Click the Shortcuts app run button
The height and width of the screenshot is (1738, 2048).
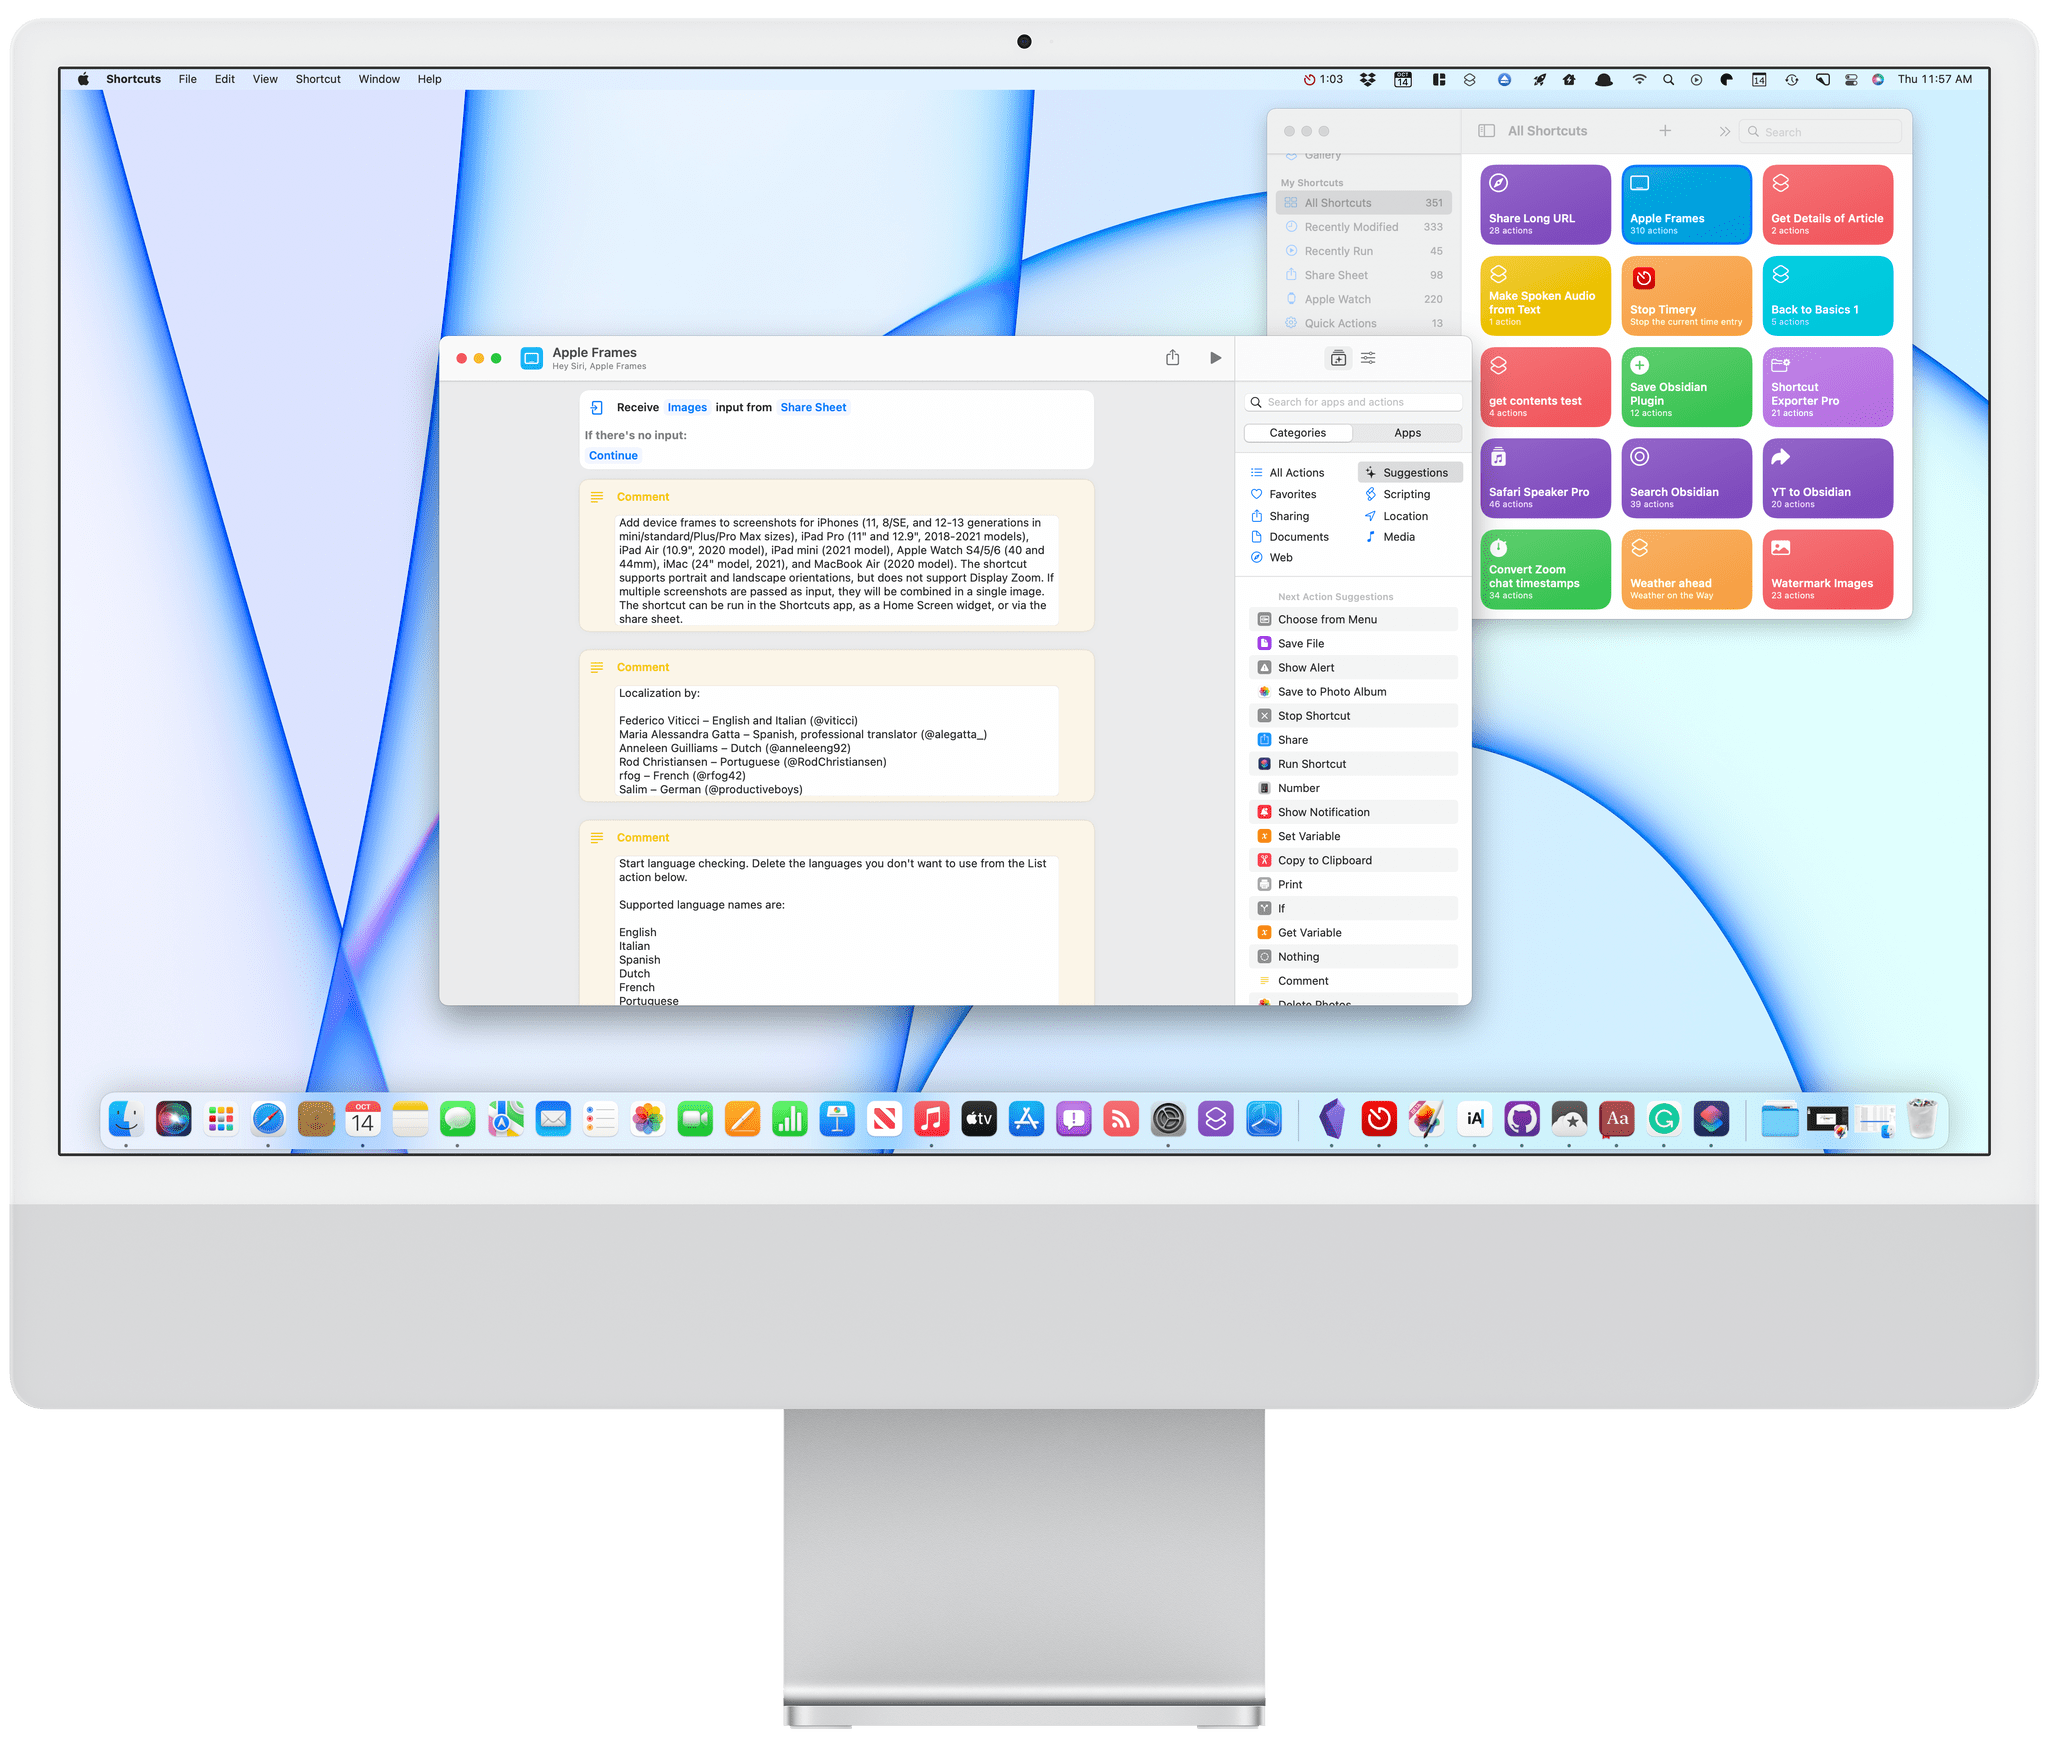point(1217,357)
